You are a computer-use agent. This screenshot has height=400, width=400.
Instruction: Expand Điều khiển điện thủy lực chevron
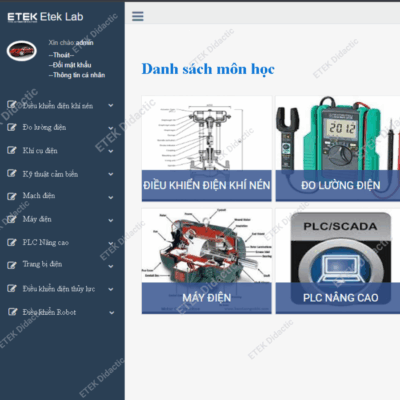tap(111, 289)
